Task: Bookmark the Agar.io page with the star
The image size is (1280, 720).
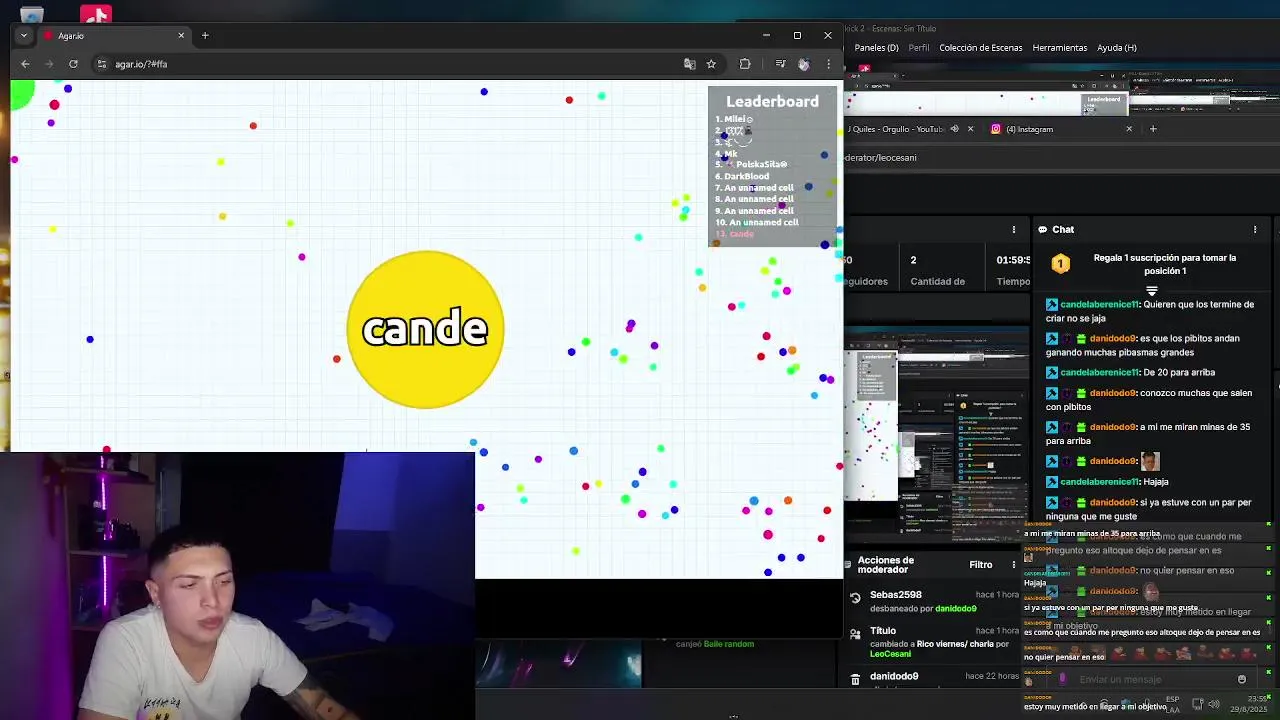Action: click(711, 64)
